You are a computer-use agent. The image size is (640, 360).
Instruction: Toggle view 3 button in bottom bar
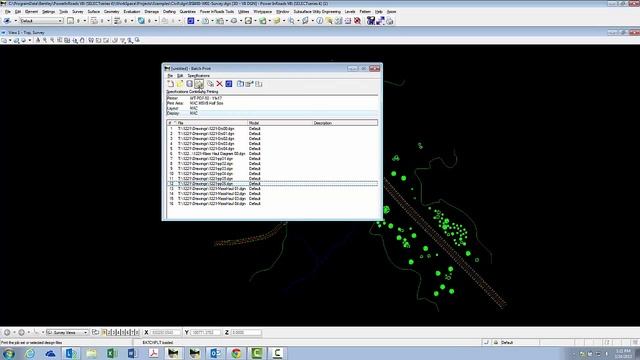114,332
